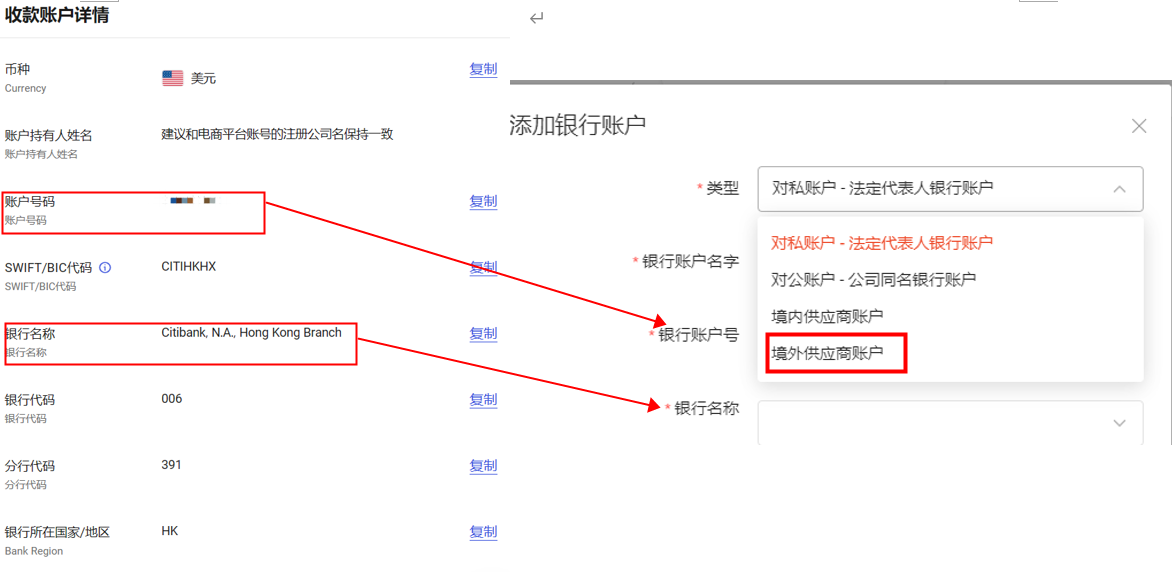Copy the 分行代码 391 value

point(483,465)
